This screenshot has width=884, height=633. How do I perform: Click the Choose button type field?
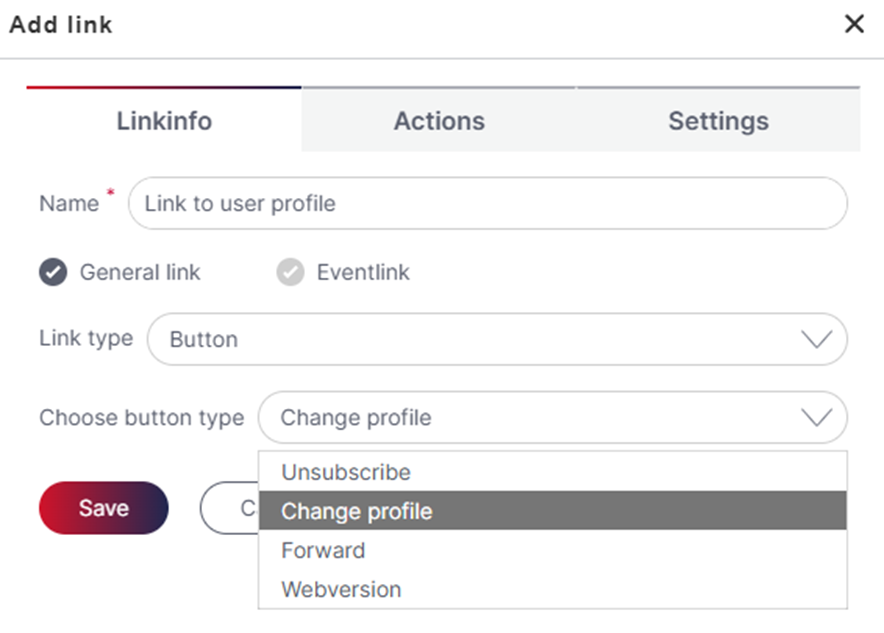(x=530, y=418)
